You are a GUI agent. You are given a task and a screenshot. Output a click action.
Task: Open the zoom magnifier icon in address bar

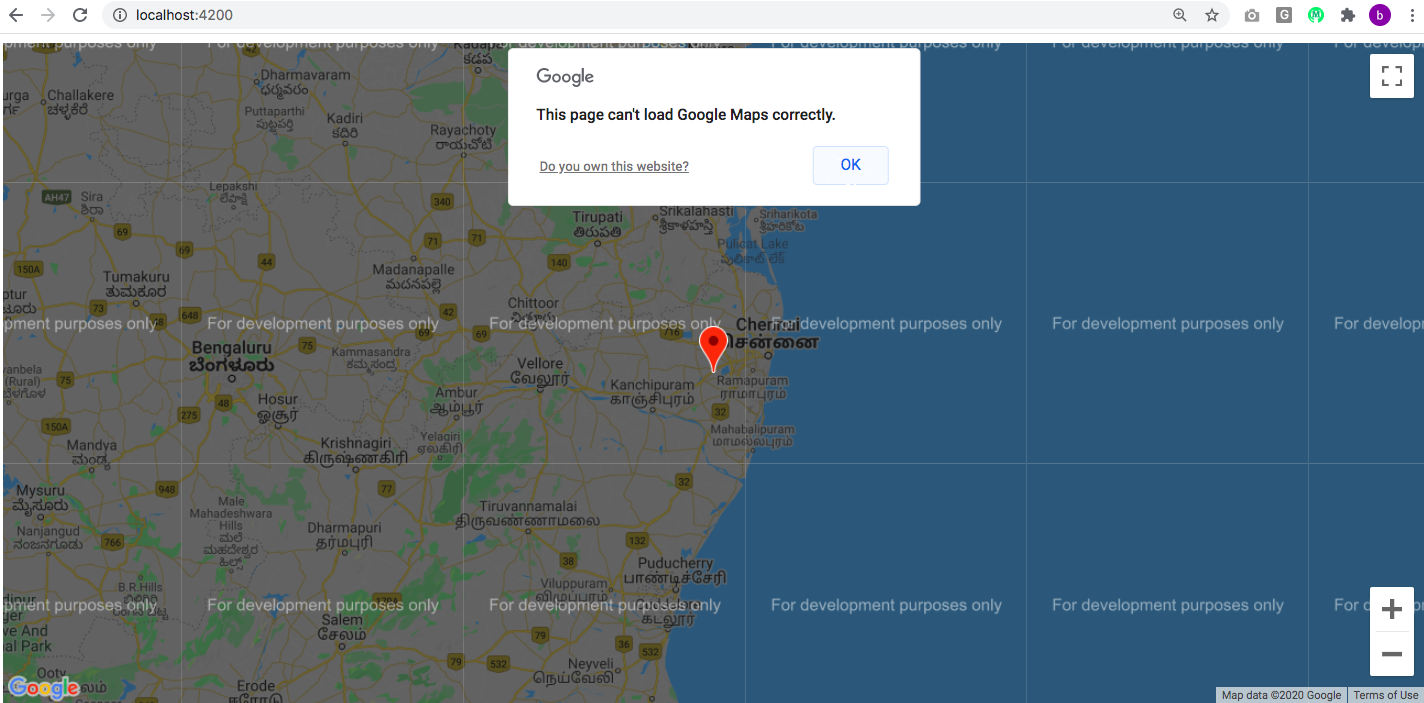[1180, 15]
